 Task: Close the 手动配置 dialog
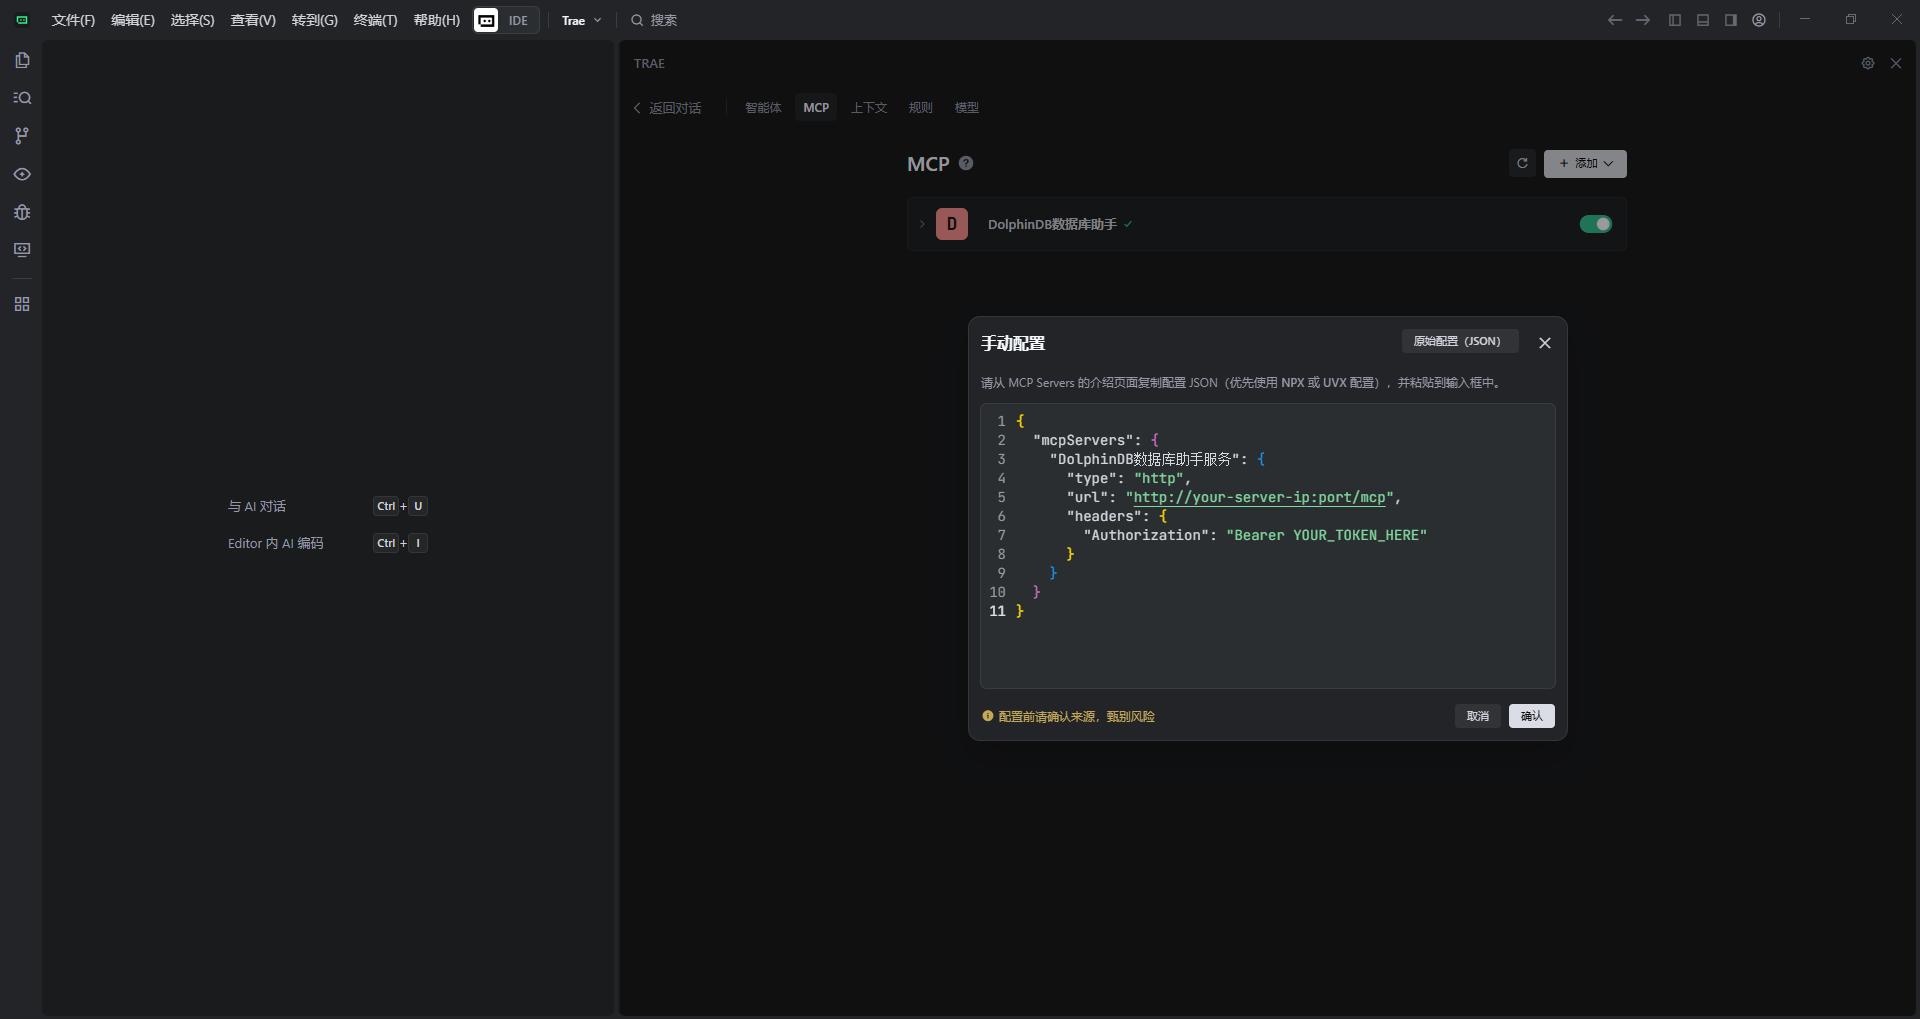(1545, 343)
